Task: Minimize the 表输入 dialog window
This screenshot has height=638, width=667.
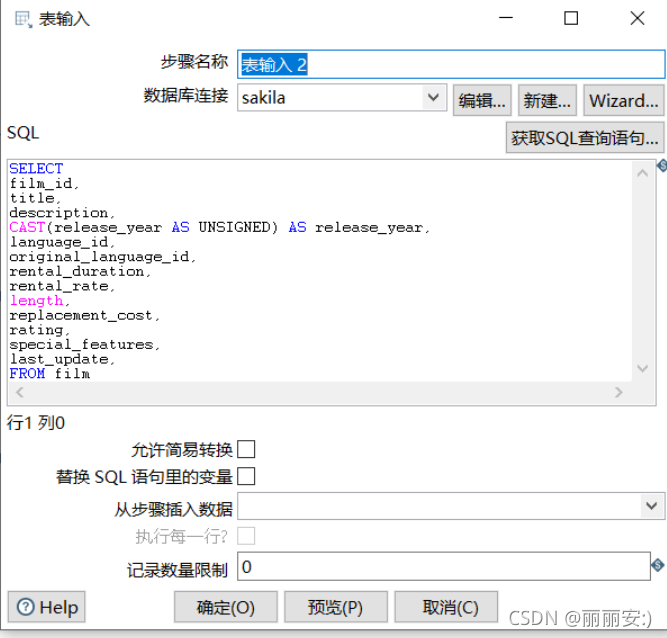Action: (506, 18)
